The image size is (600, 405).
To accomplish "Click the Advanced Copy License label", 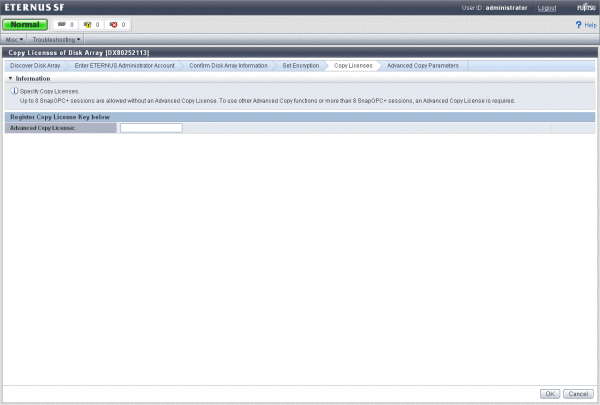I will [42, 128].
